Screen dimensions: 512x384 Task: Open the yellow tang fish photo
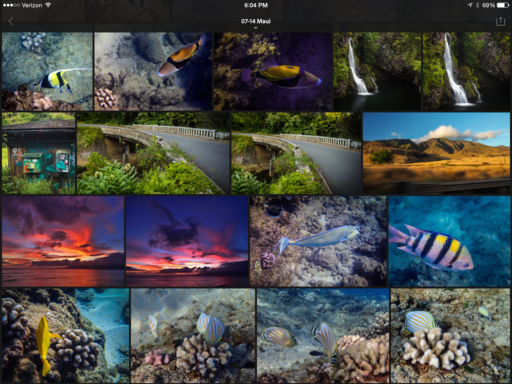pos(65,335)
